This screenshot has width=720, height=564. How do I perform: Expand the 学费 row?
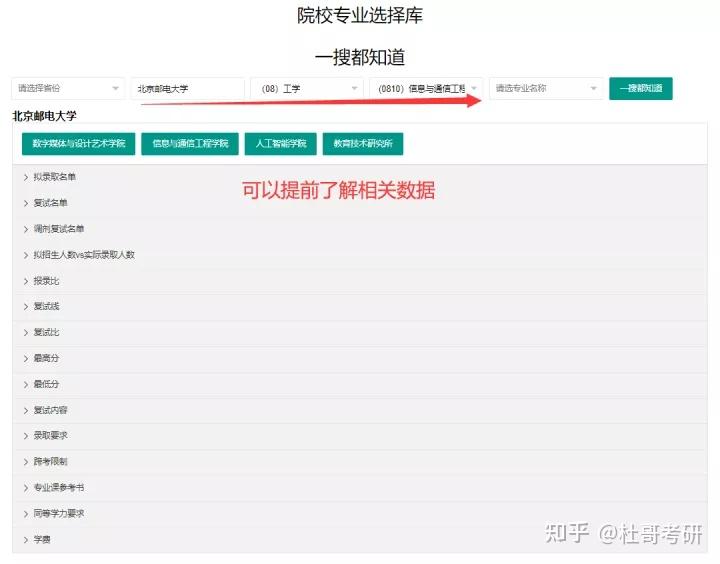360,540
